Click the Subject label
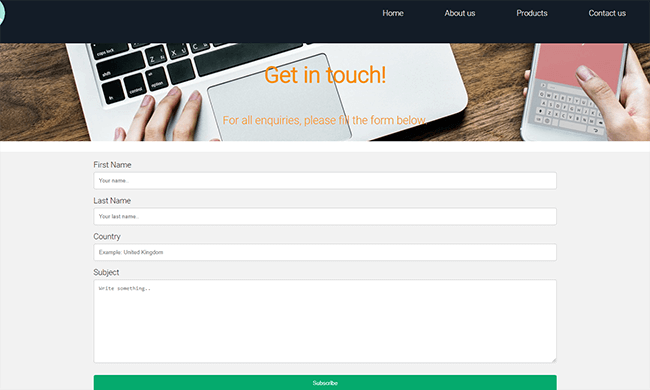This screenshot has height=390, width=650. pyautogui.click(x=106, y=272)
